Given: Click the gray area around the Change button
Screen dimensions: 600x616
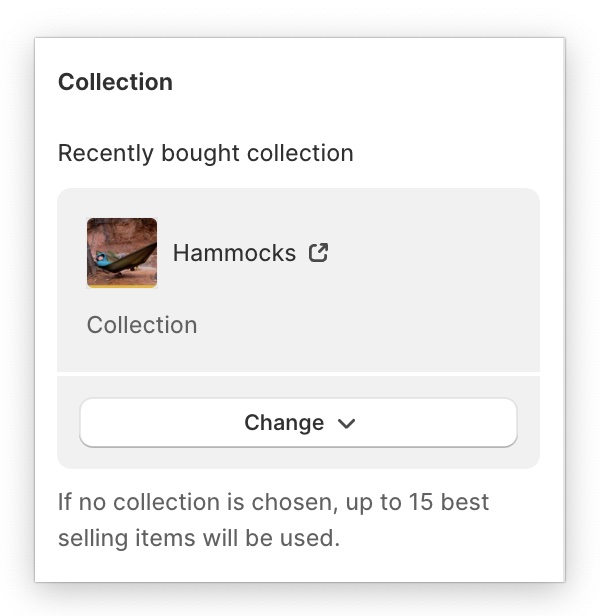Looking at the screenshot, I should click(x=298, y=458).
